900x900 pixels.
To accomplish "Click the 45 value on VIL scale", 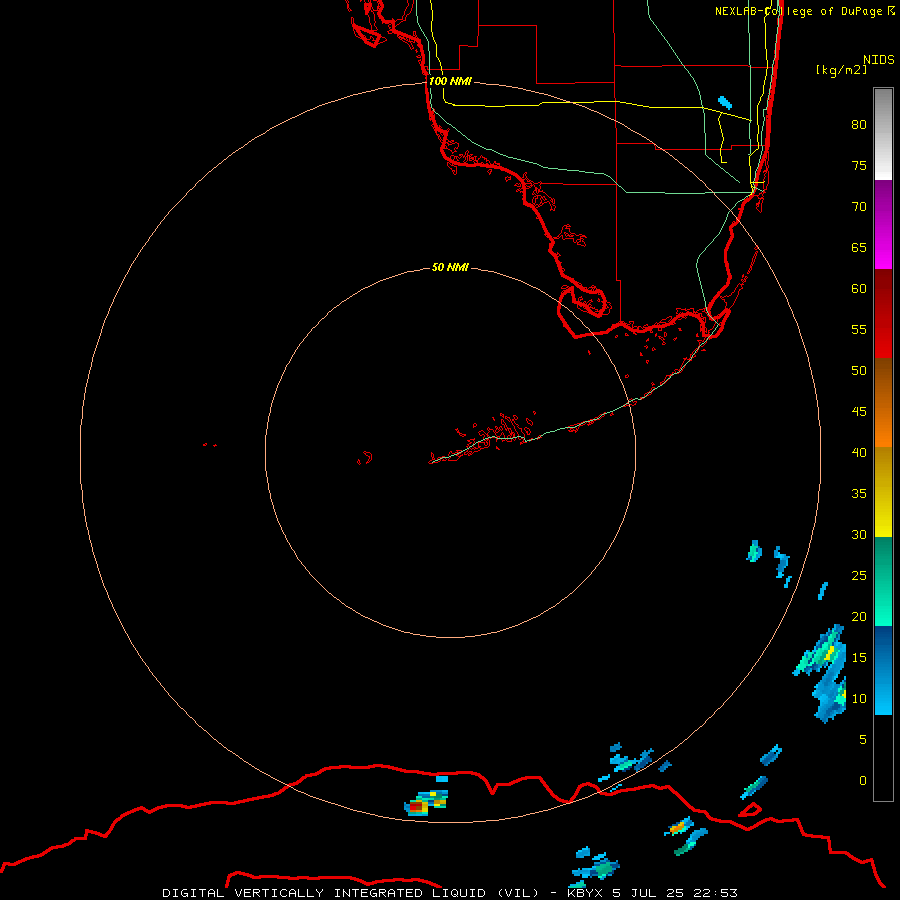I will pos(859,411).
